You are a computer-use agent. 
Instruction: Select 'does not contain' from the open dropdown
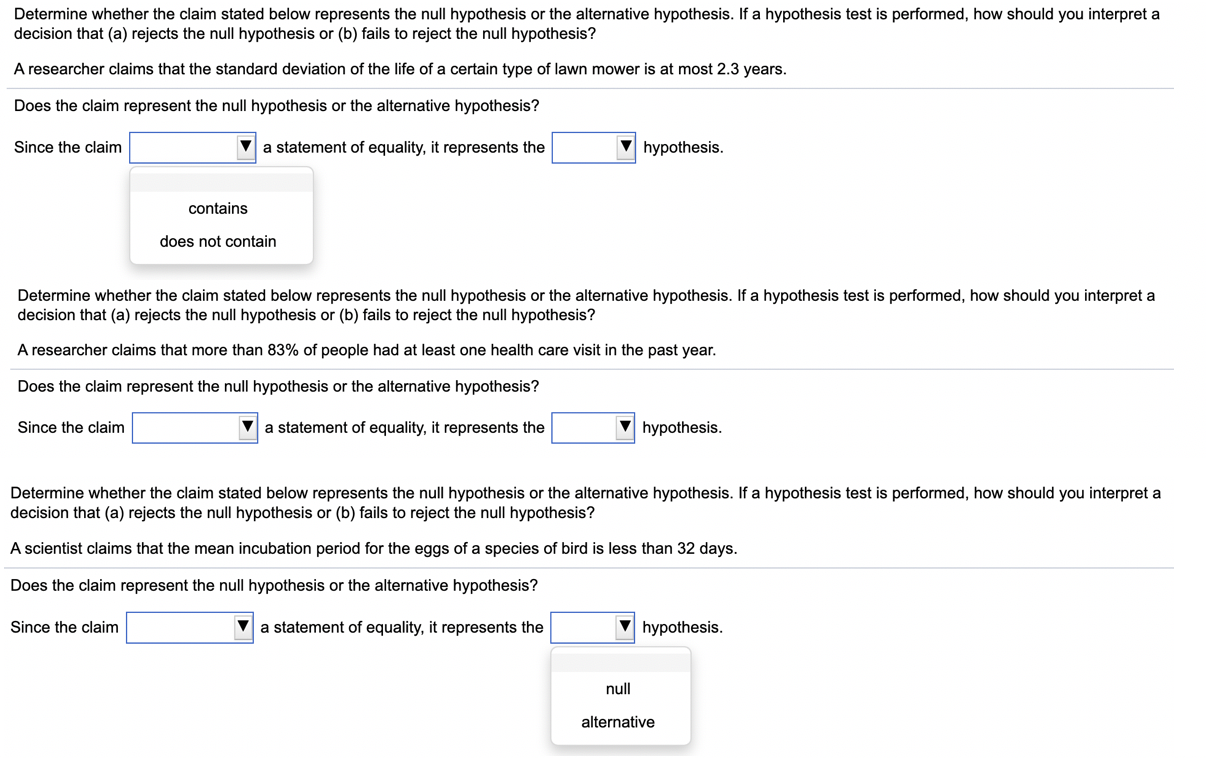[x=218, y=241]
